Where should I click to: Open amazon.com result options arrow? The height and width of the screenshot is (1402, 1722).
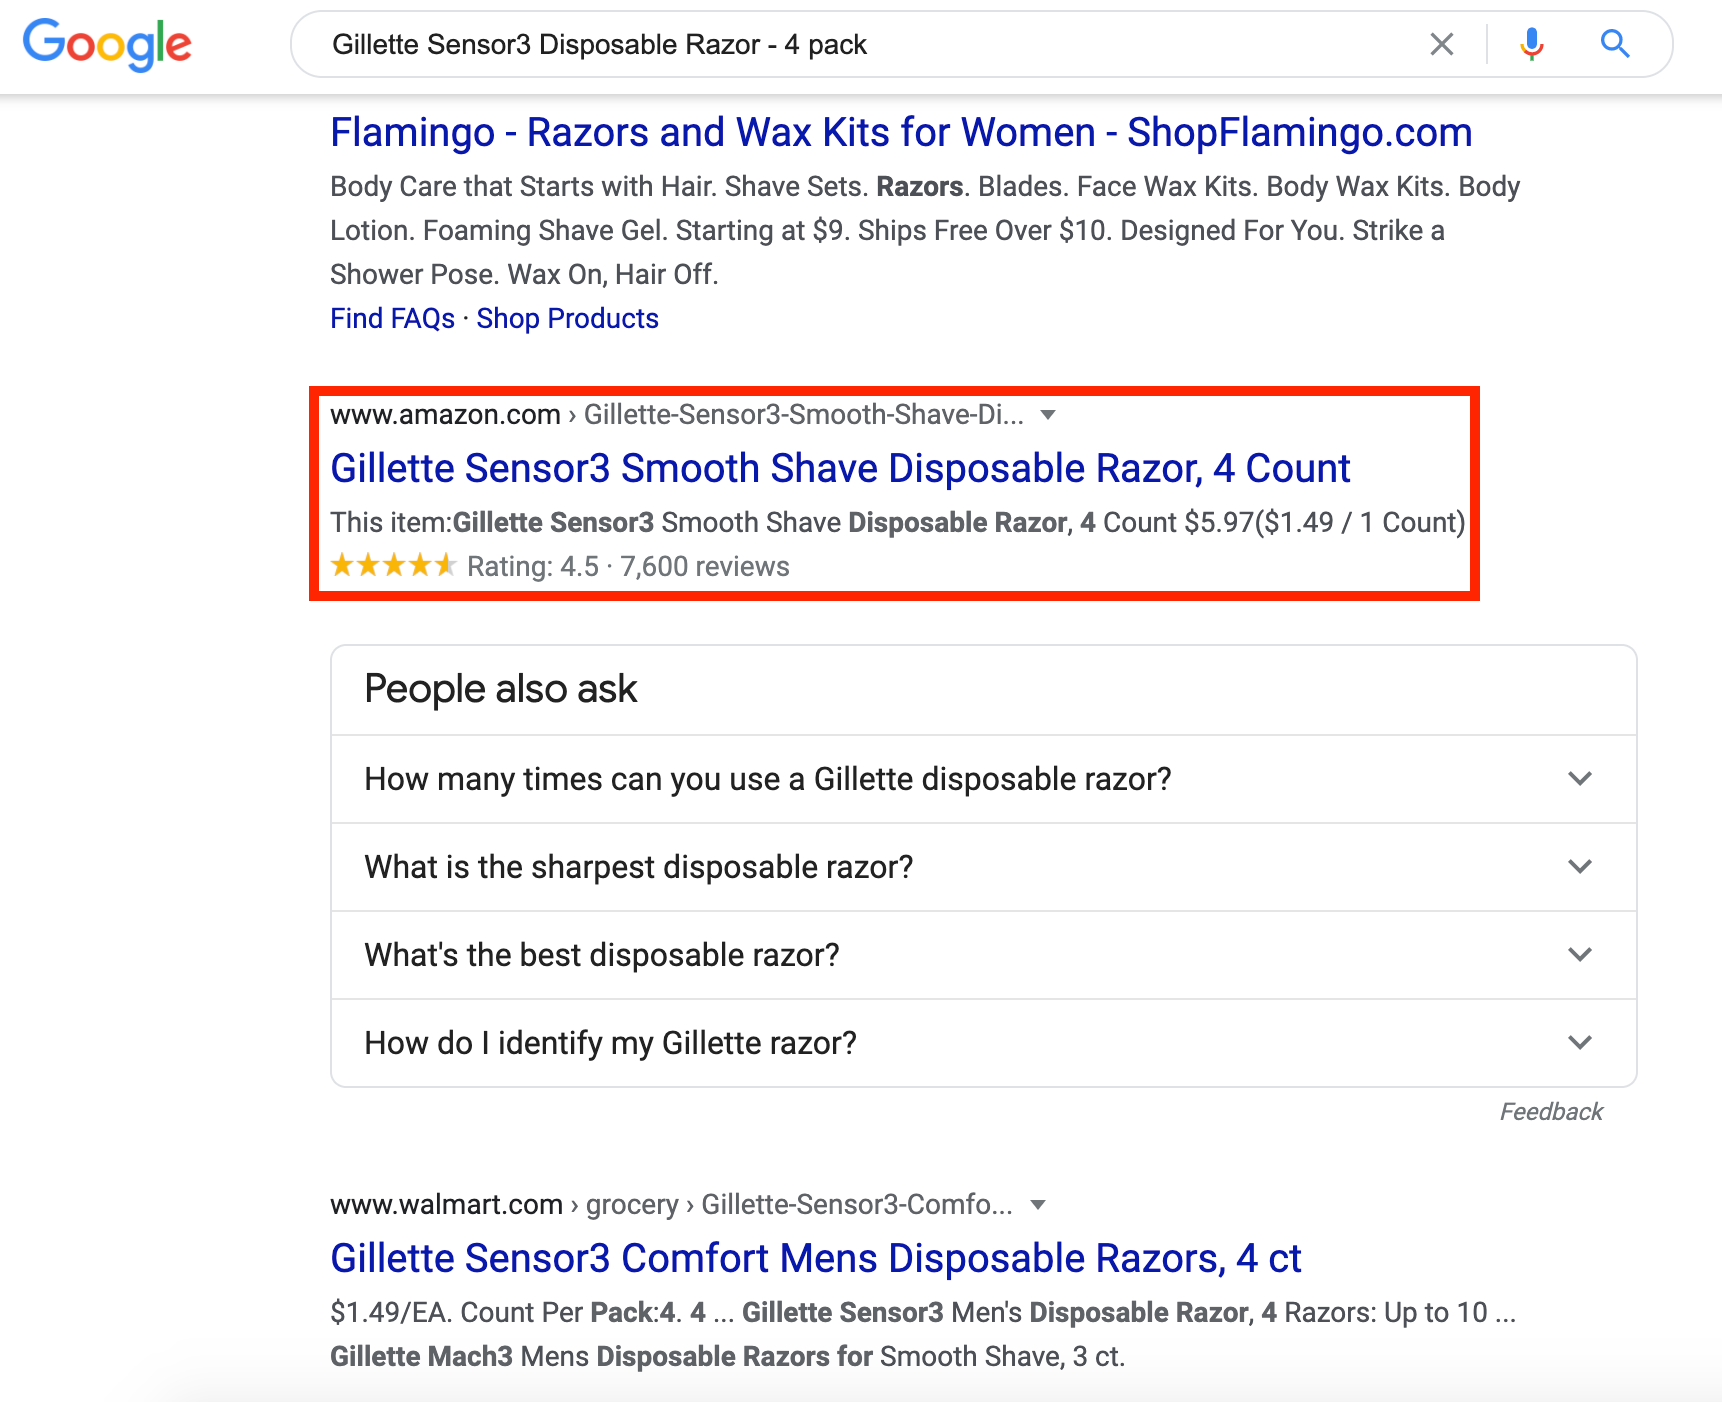pos(1048,414)
